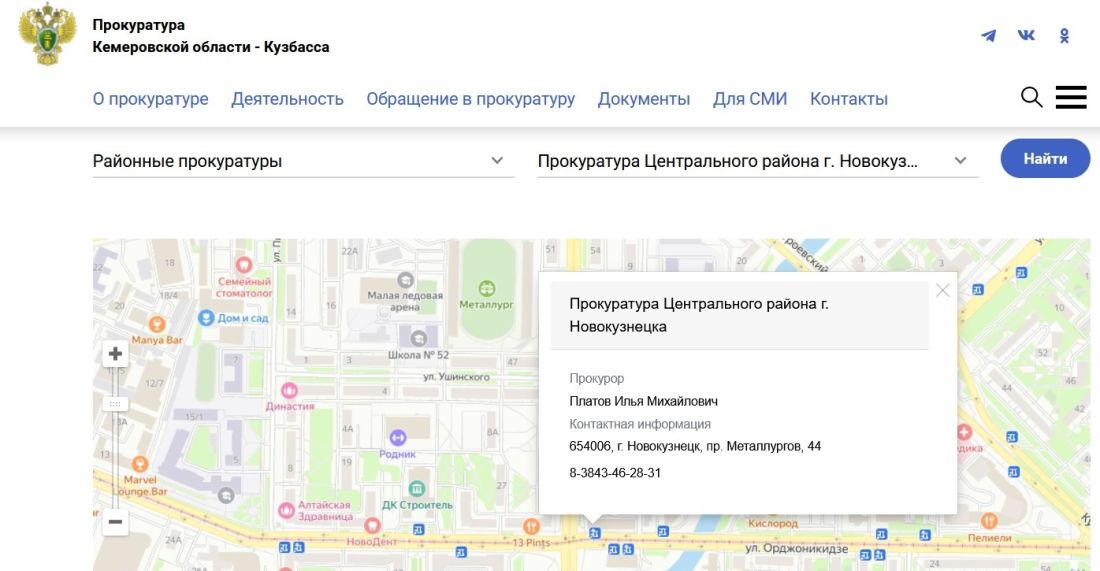Open the О прокуратуре menu

pyautogui.click(x=150, y=99)
